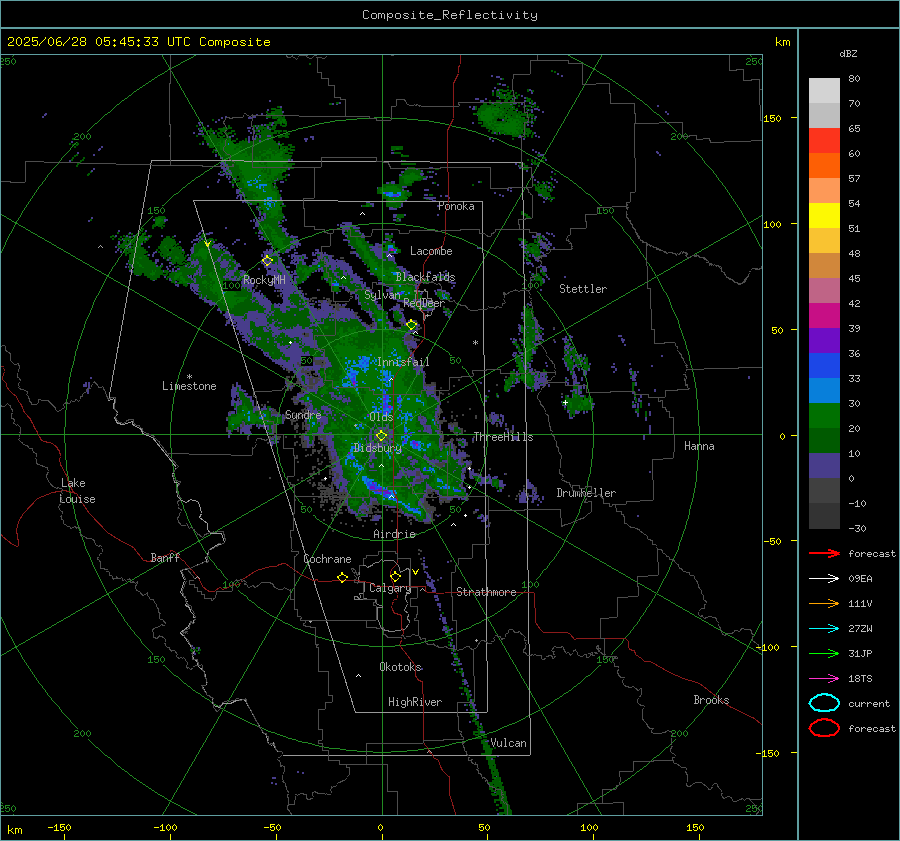The image size is (900, 841).
Task: Pick the cyan 27ZW arrow legend icon
Action: 824,629
